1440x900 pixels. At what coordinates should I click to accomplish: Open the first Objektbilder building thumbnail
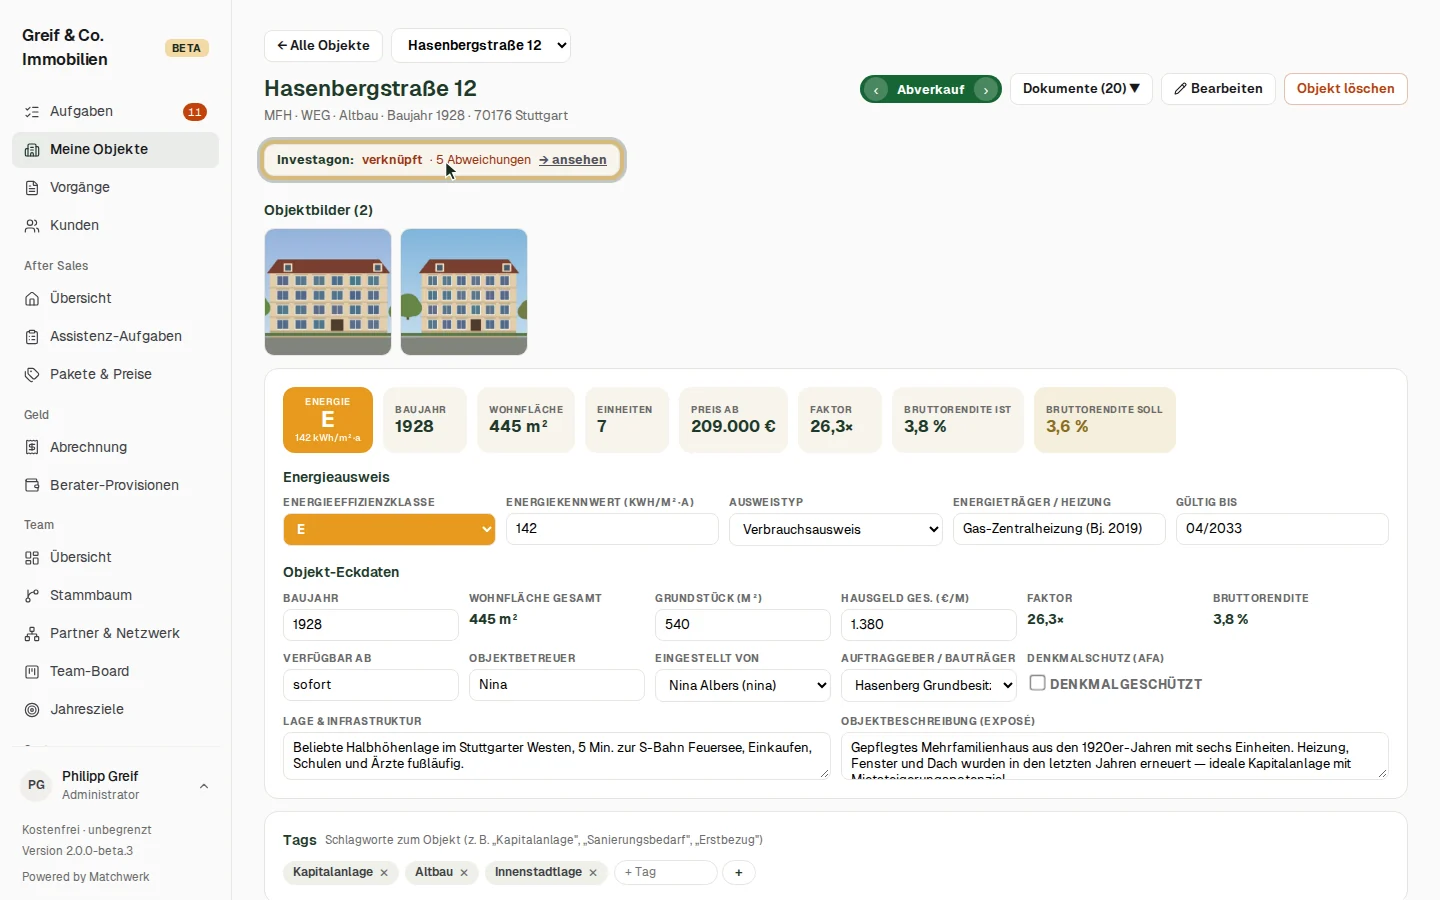328,292
